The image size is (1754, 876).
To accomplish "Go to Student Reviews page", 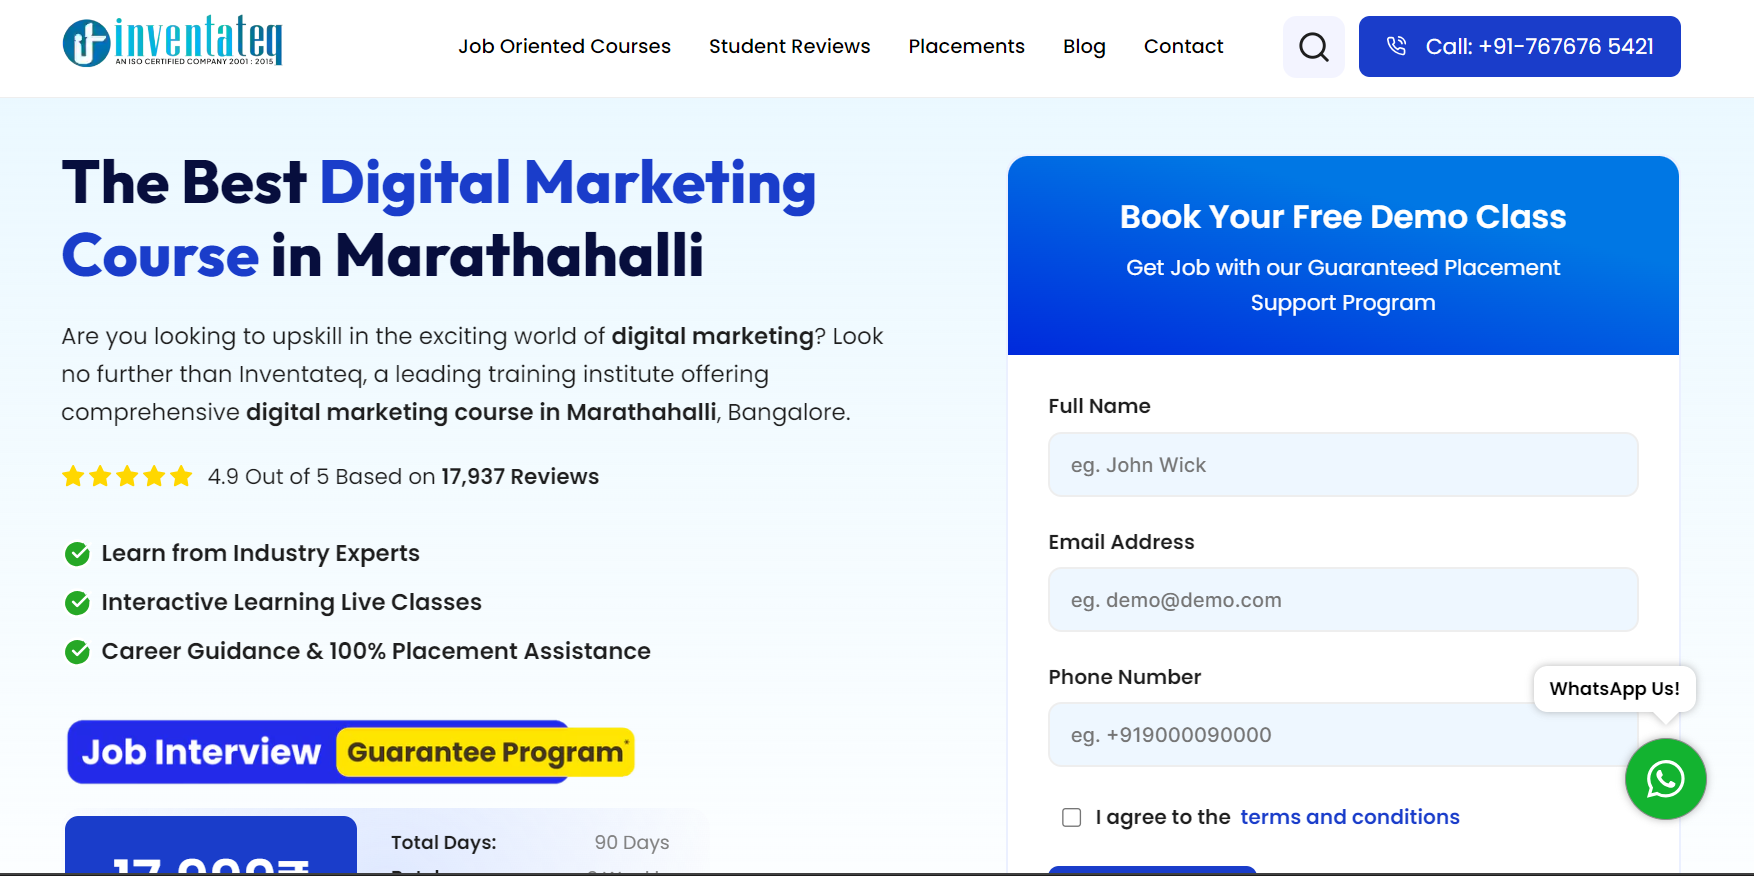I will 789,46.
